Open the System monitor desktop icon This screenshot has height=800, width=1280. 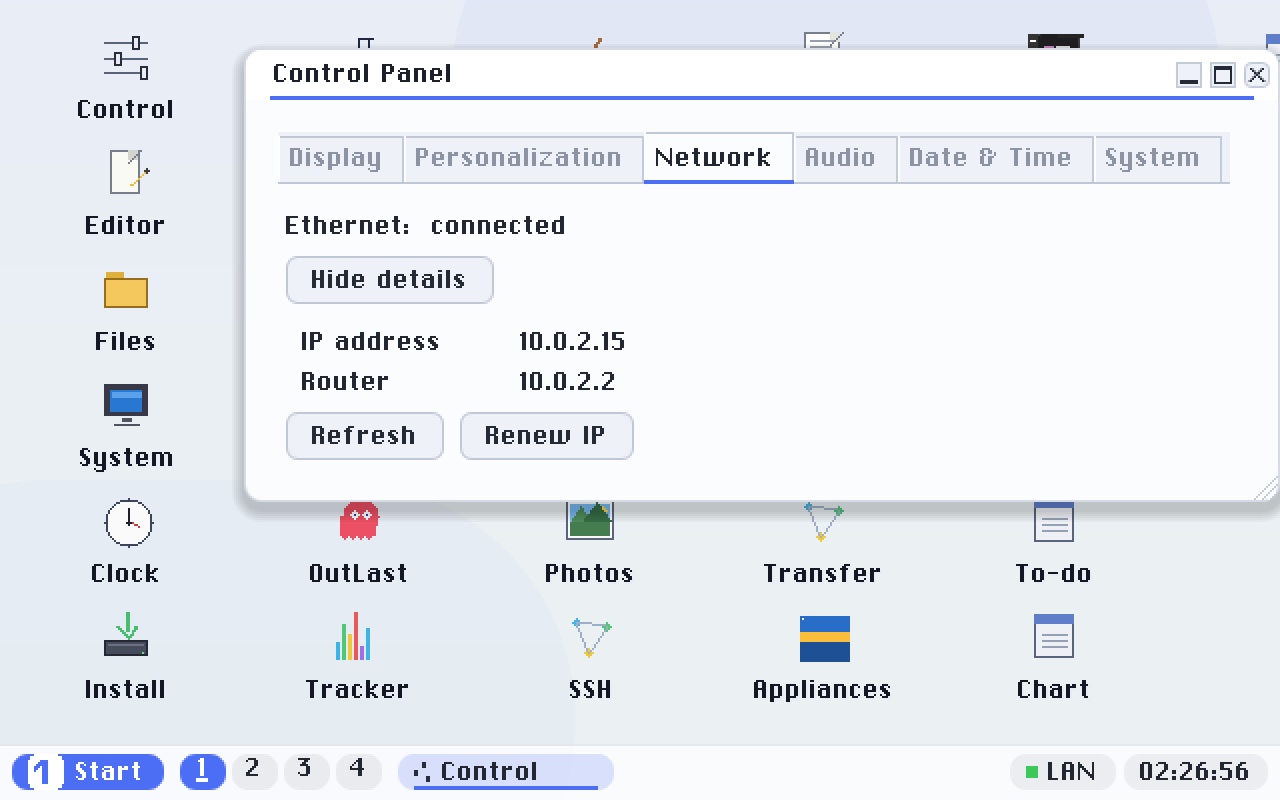(x=125, y=427)
